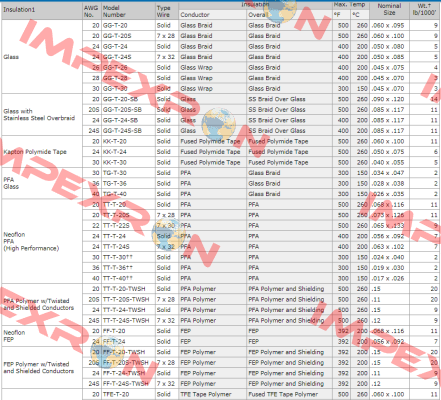Screen dimensions: 441x400
Task: Select model number GG-T-24-SB
Action: (120, 120)
